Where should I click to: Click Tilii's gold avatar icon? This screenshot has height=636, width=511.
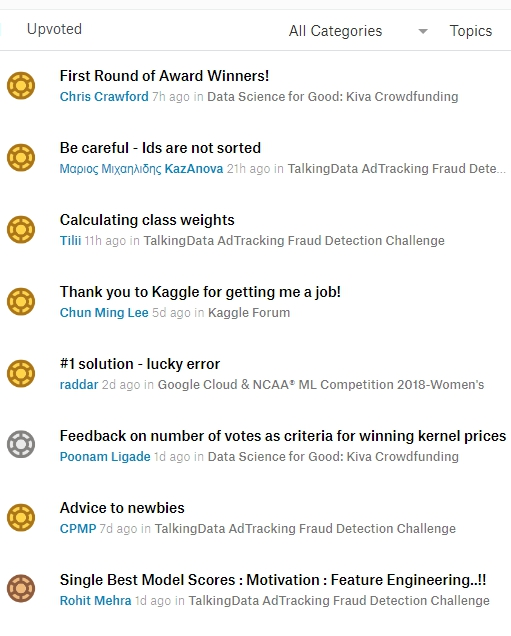(x=21, y=230)
